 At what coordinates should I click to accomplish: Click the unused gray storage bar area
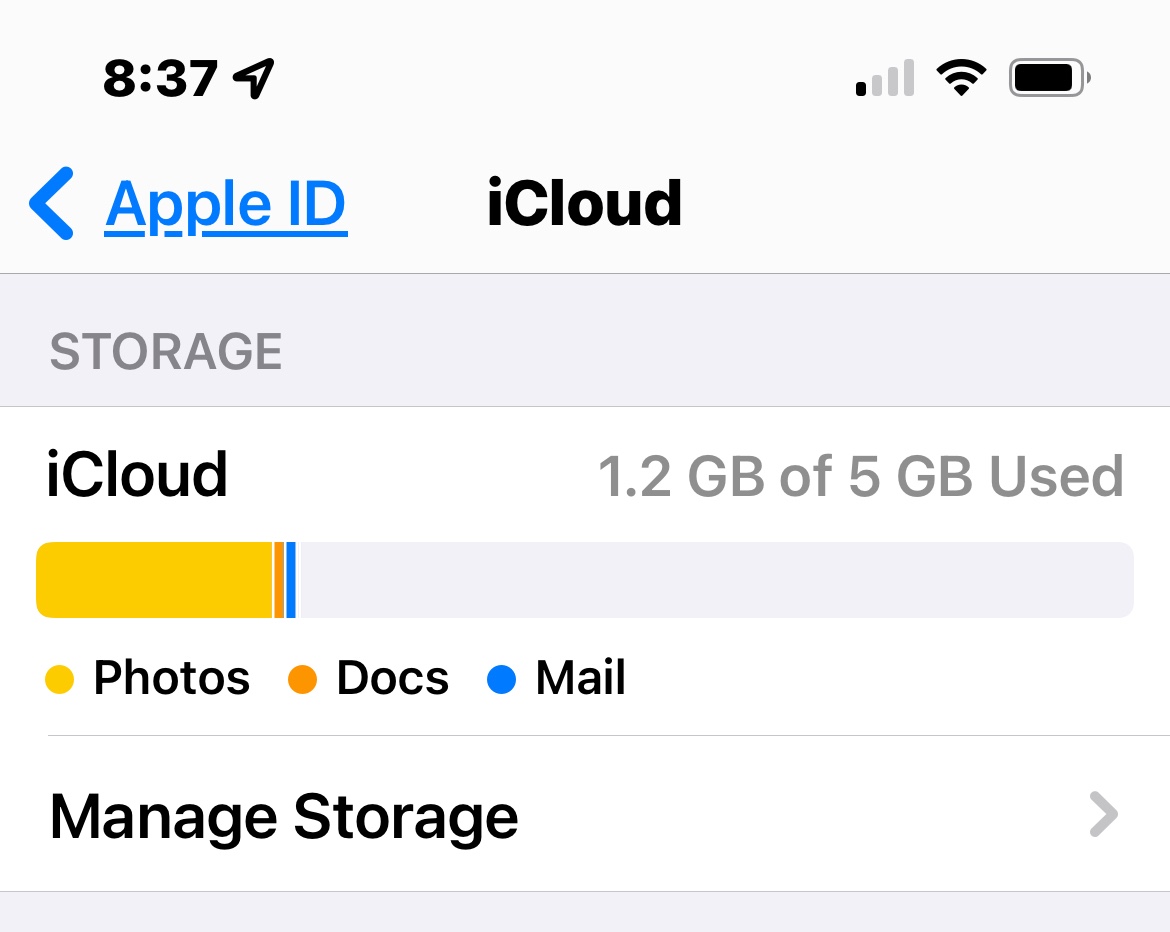(x=714, y=580)
